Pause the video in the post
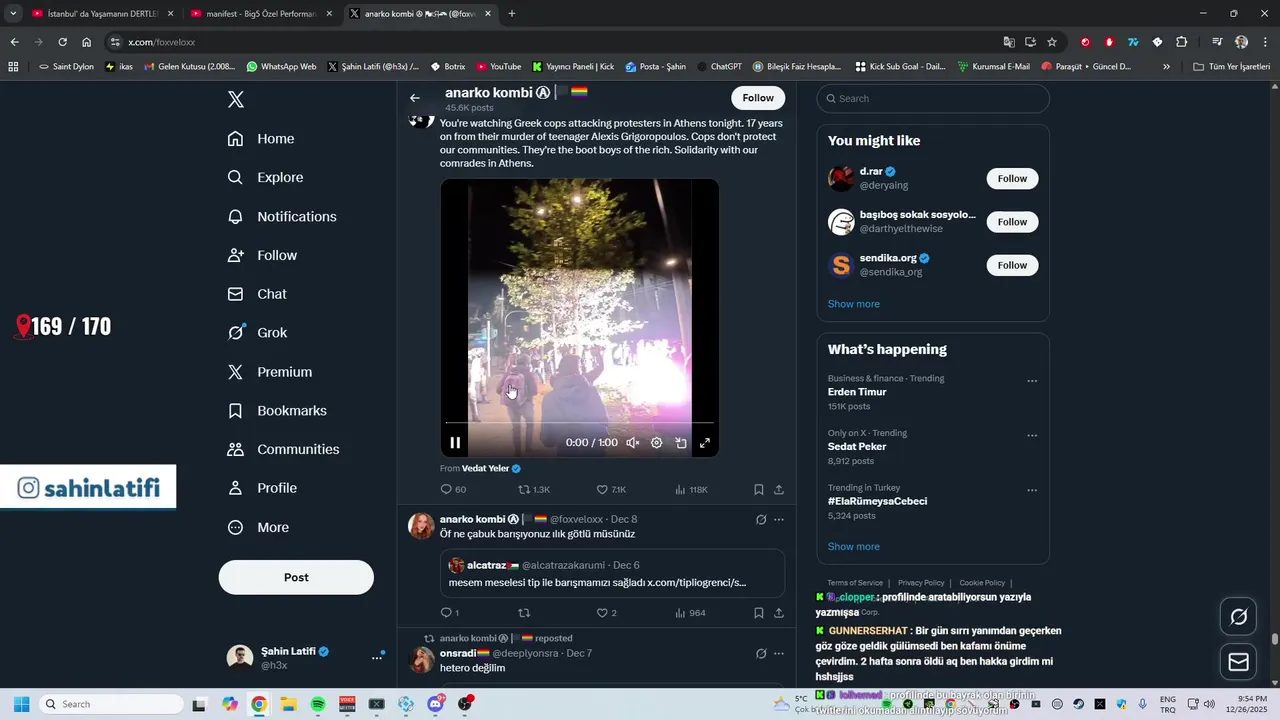 click(455, 443)
